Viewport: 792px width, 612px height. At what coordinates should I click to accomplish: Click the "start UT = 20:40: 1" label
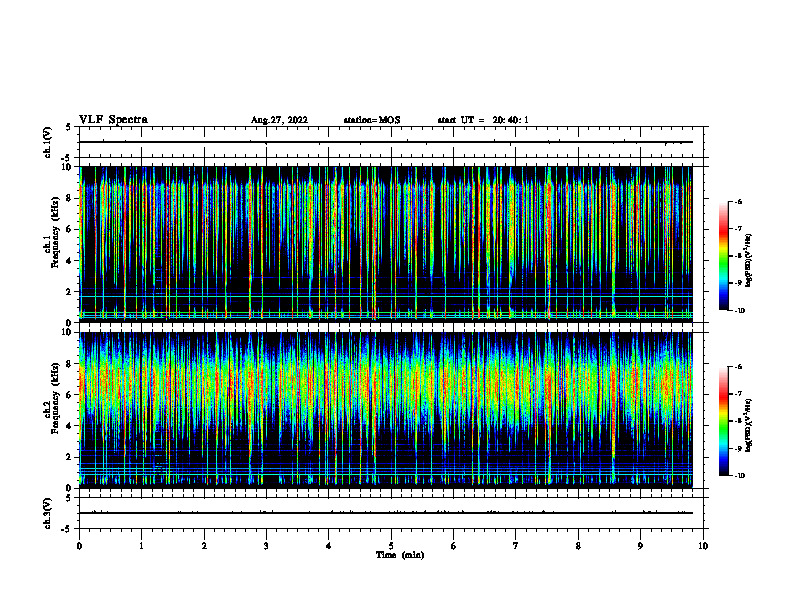[483, 120]
